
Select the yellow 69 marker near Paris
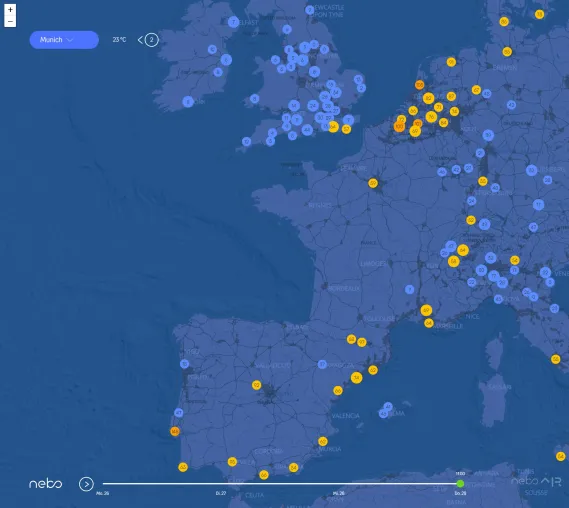pyautogui.click(x=373, y=183)
